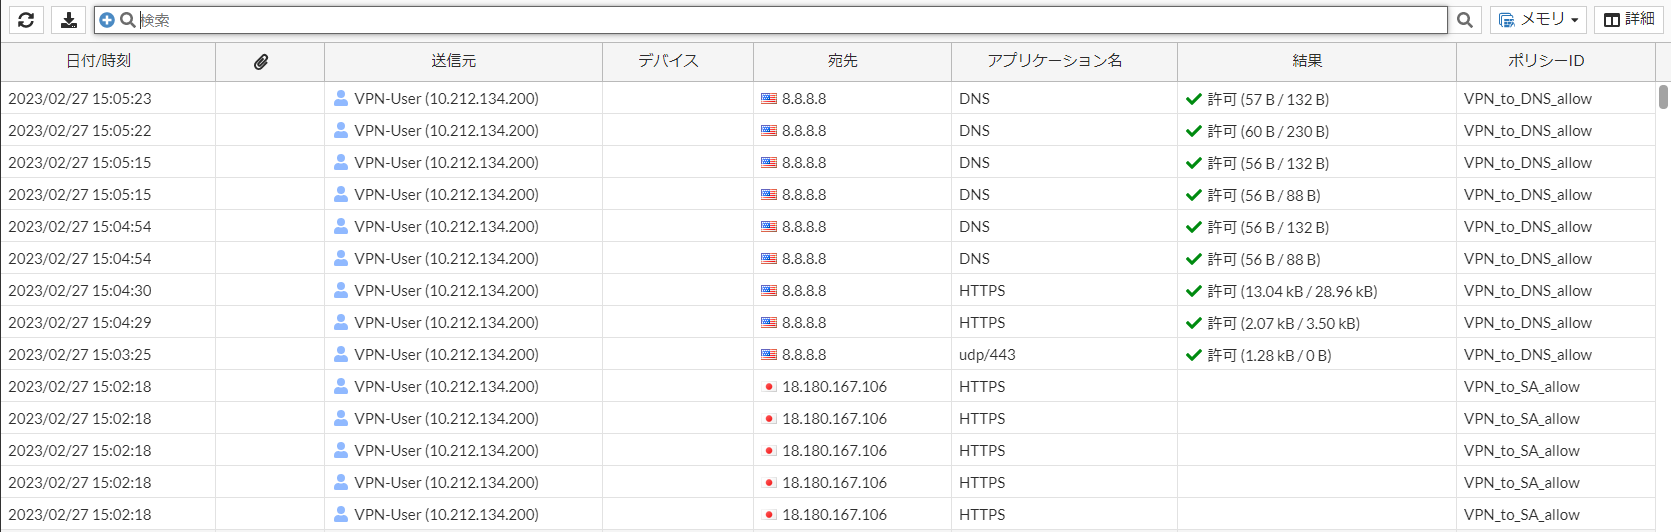Click the Japan flag icon in the first 18.180.167.106 row

[769, 386]
